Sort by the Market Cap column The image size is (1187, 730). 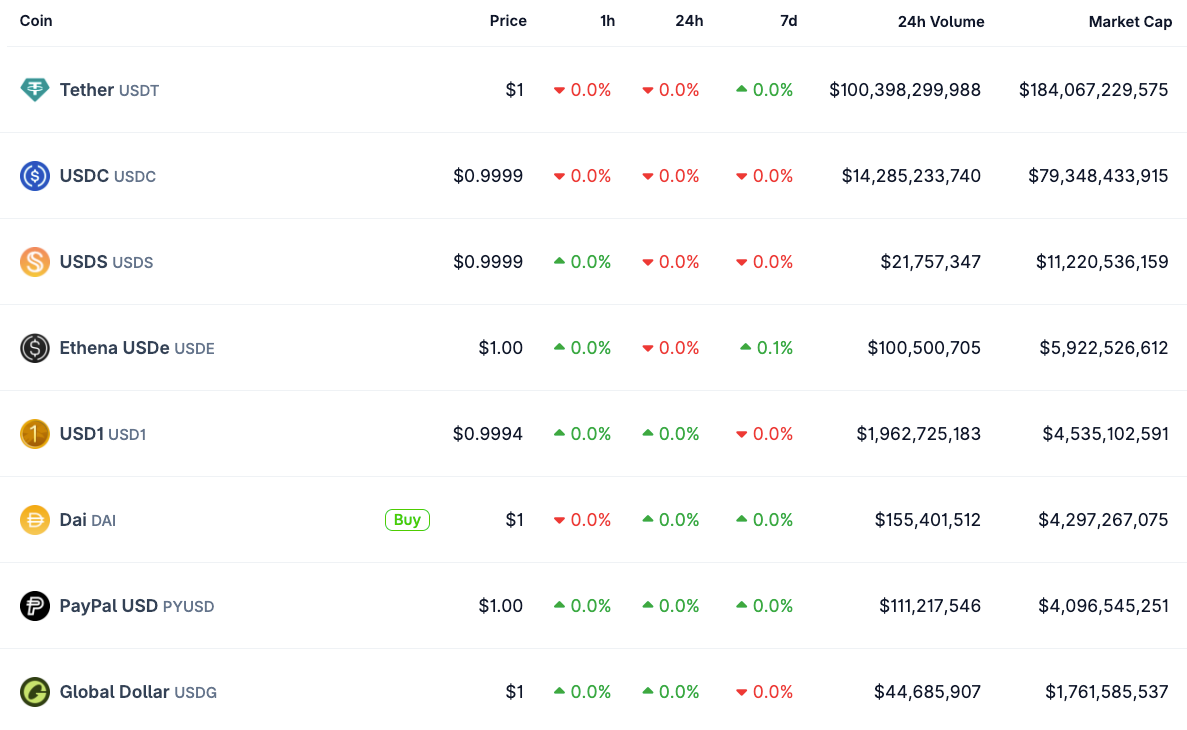[1130, 21]
